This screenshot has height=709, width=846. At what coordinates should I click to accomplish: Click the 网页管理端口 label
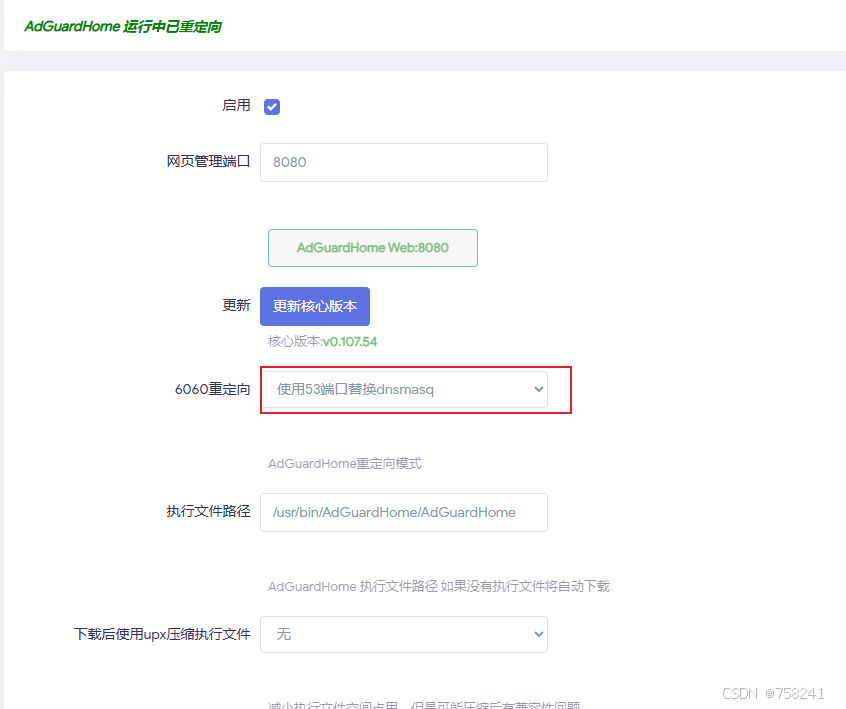coord(208,161)
